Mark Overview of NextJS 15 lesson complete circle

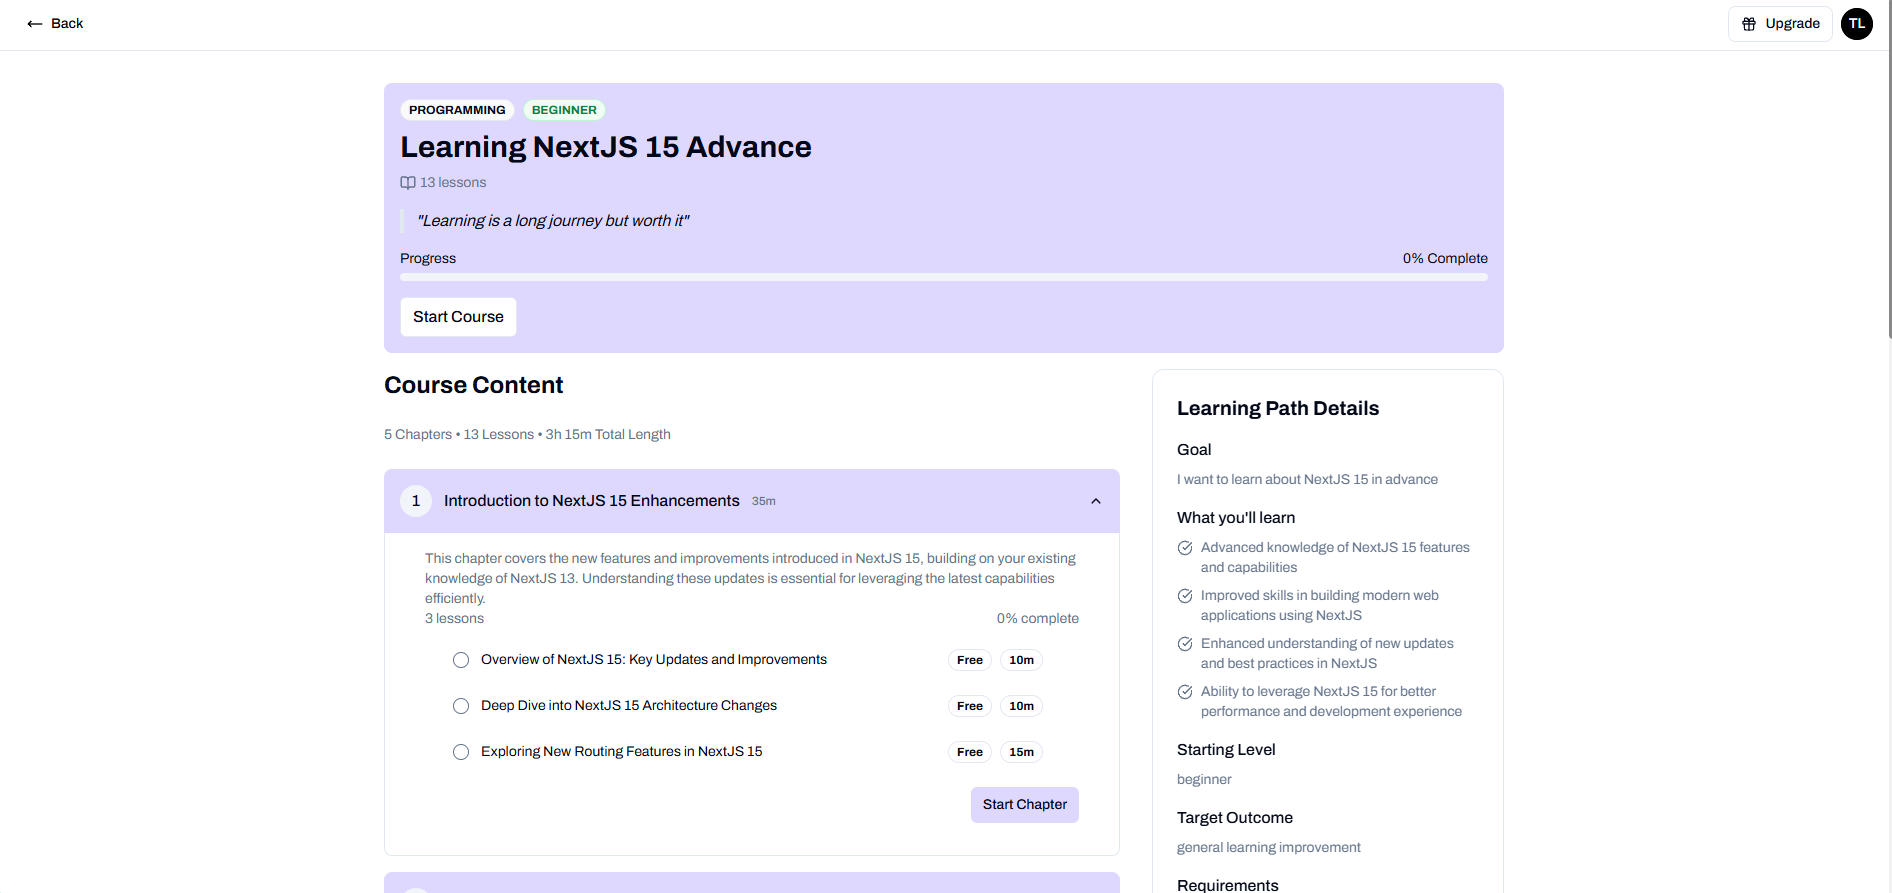pyautogui.click(x=461, y=660)
